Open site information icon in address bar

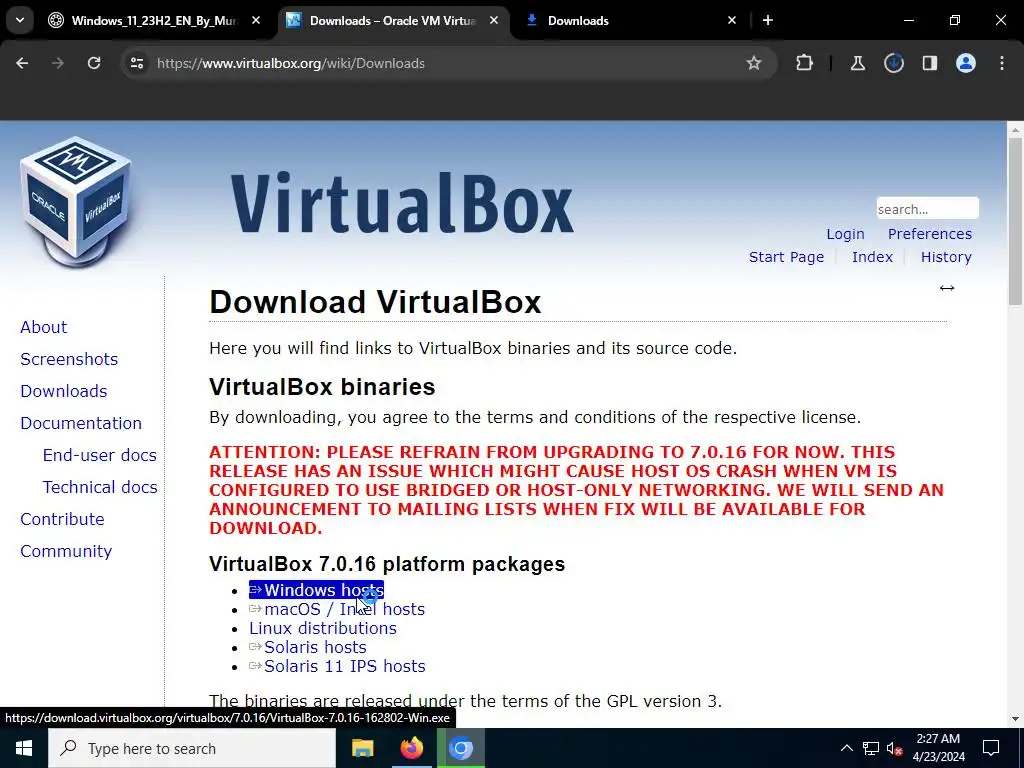click(137, 63)
